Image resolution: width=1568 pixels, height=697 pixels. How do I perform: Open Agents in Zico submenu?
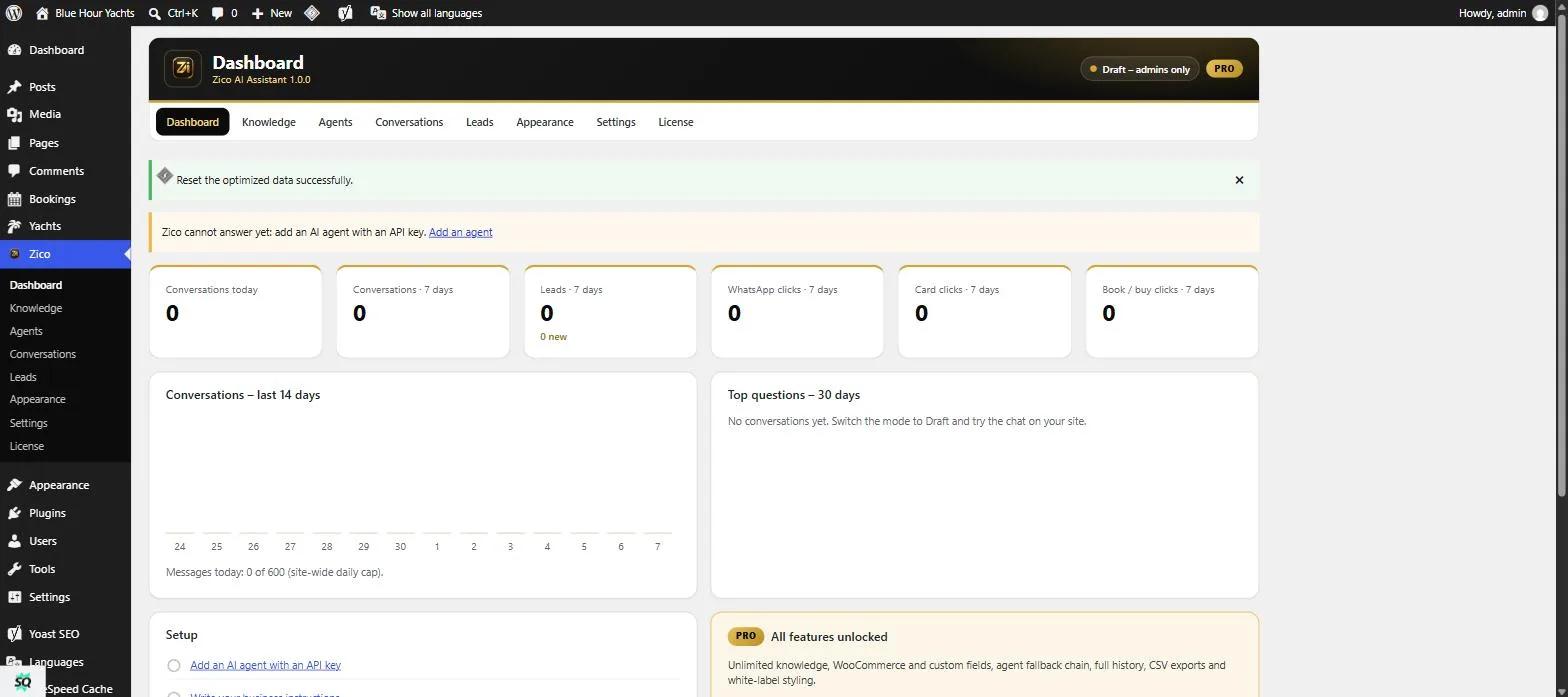click(26, 331)
